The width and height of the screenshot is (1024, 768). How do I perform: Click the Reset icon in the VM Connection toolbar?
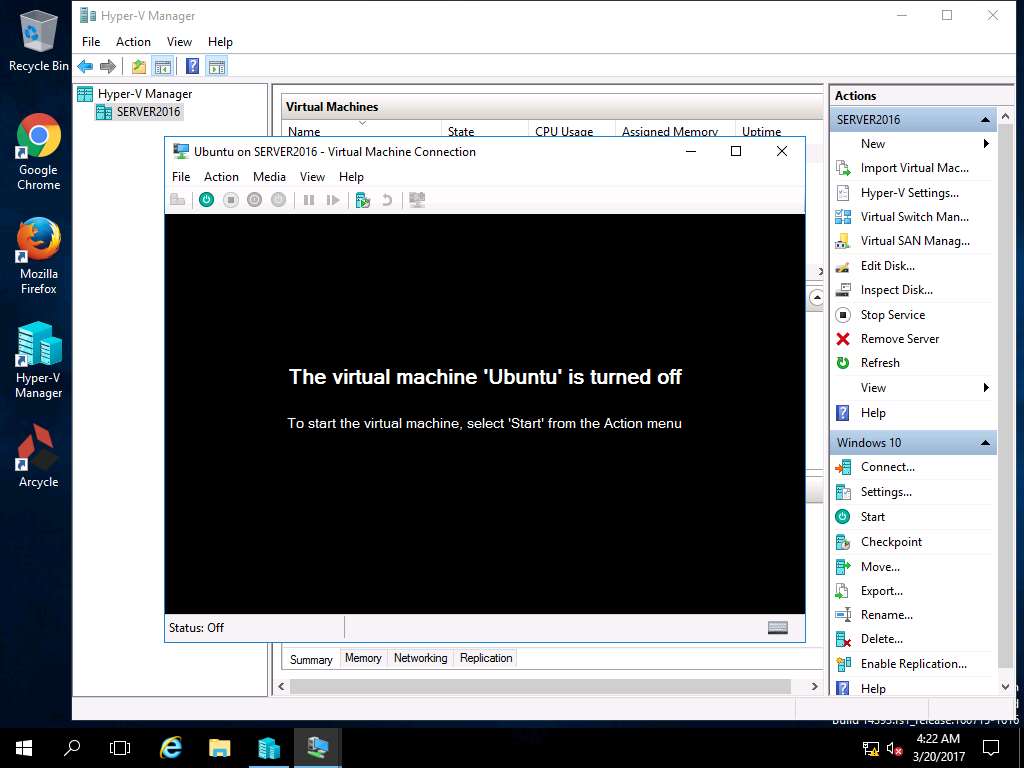333,200
